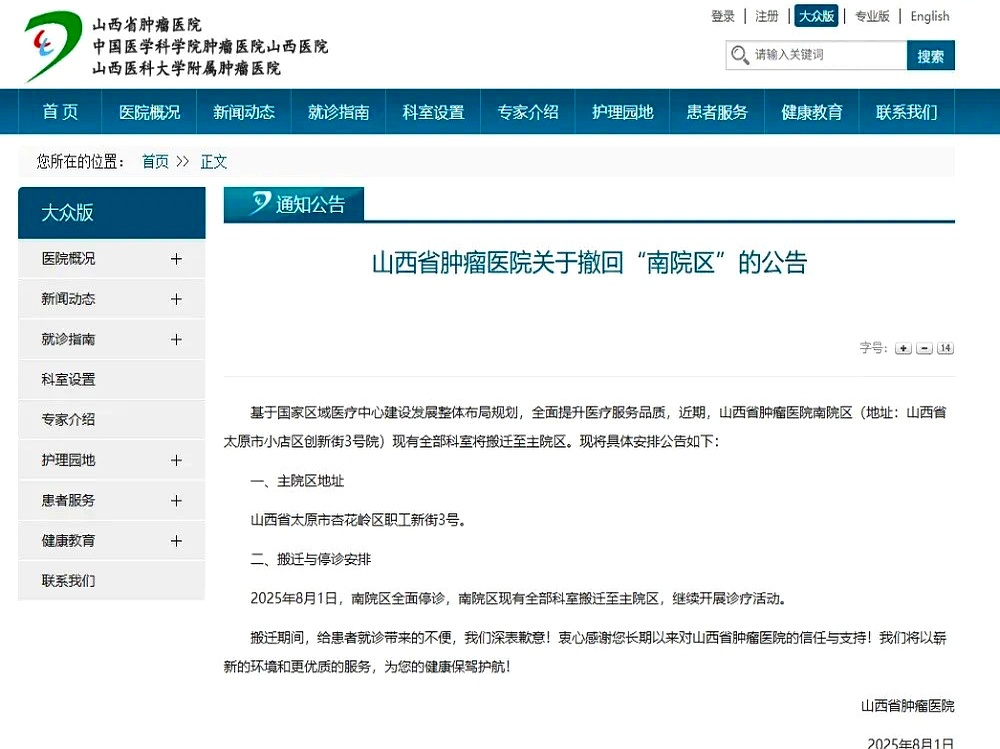This screenshot has width=1000, height=749.
Task: Open 联系我们 in top navigation bar
Action: [906, 112]
